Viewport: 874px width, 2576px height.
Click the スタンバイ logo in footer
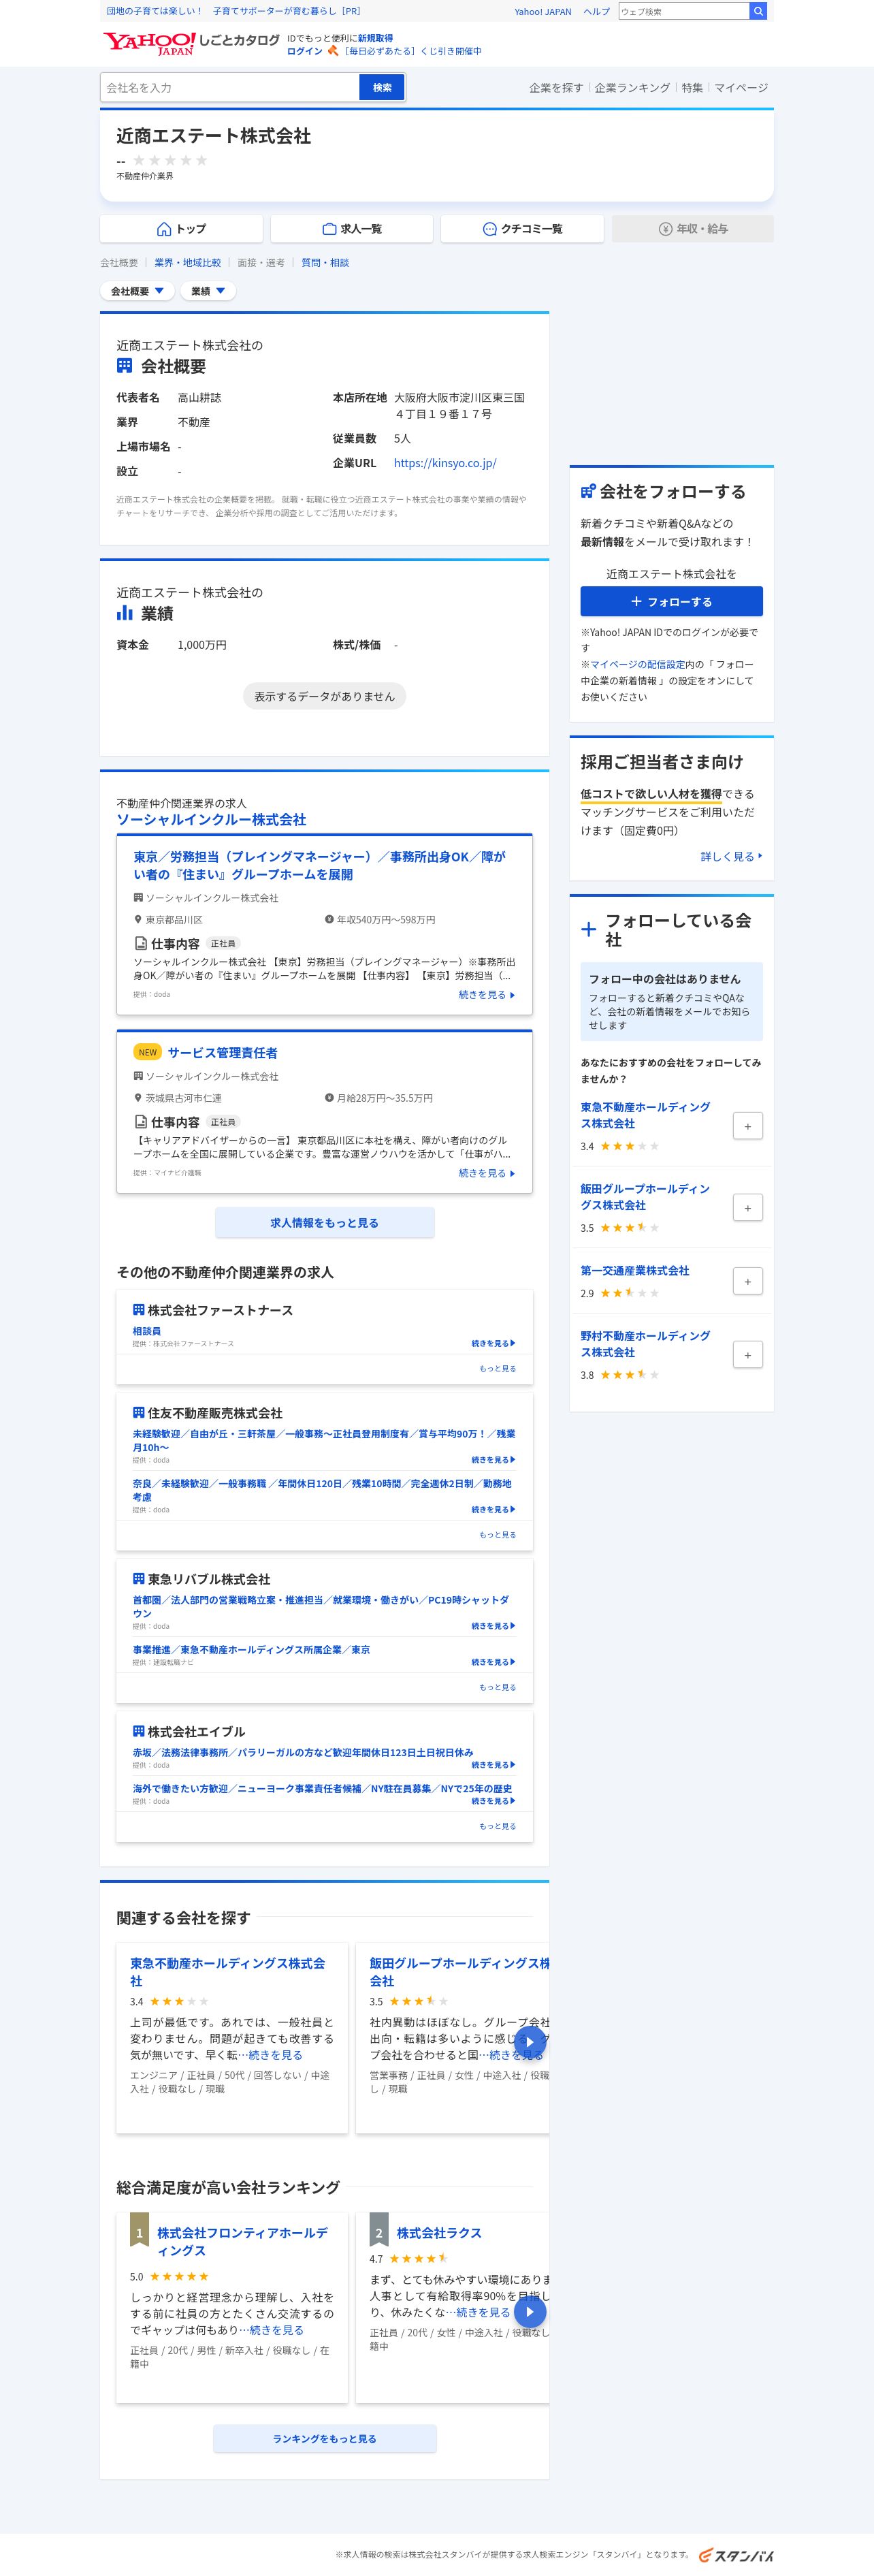click(736, 2555)
